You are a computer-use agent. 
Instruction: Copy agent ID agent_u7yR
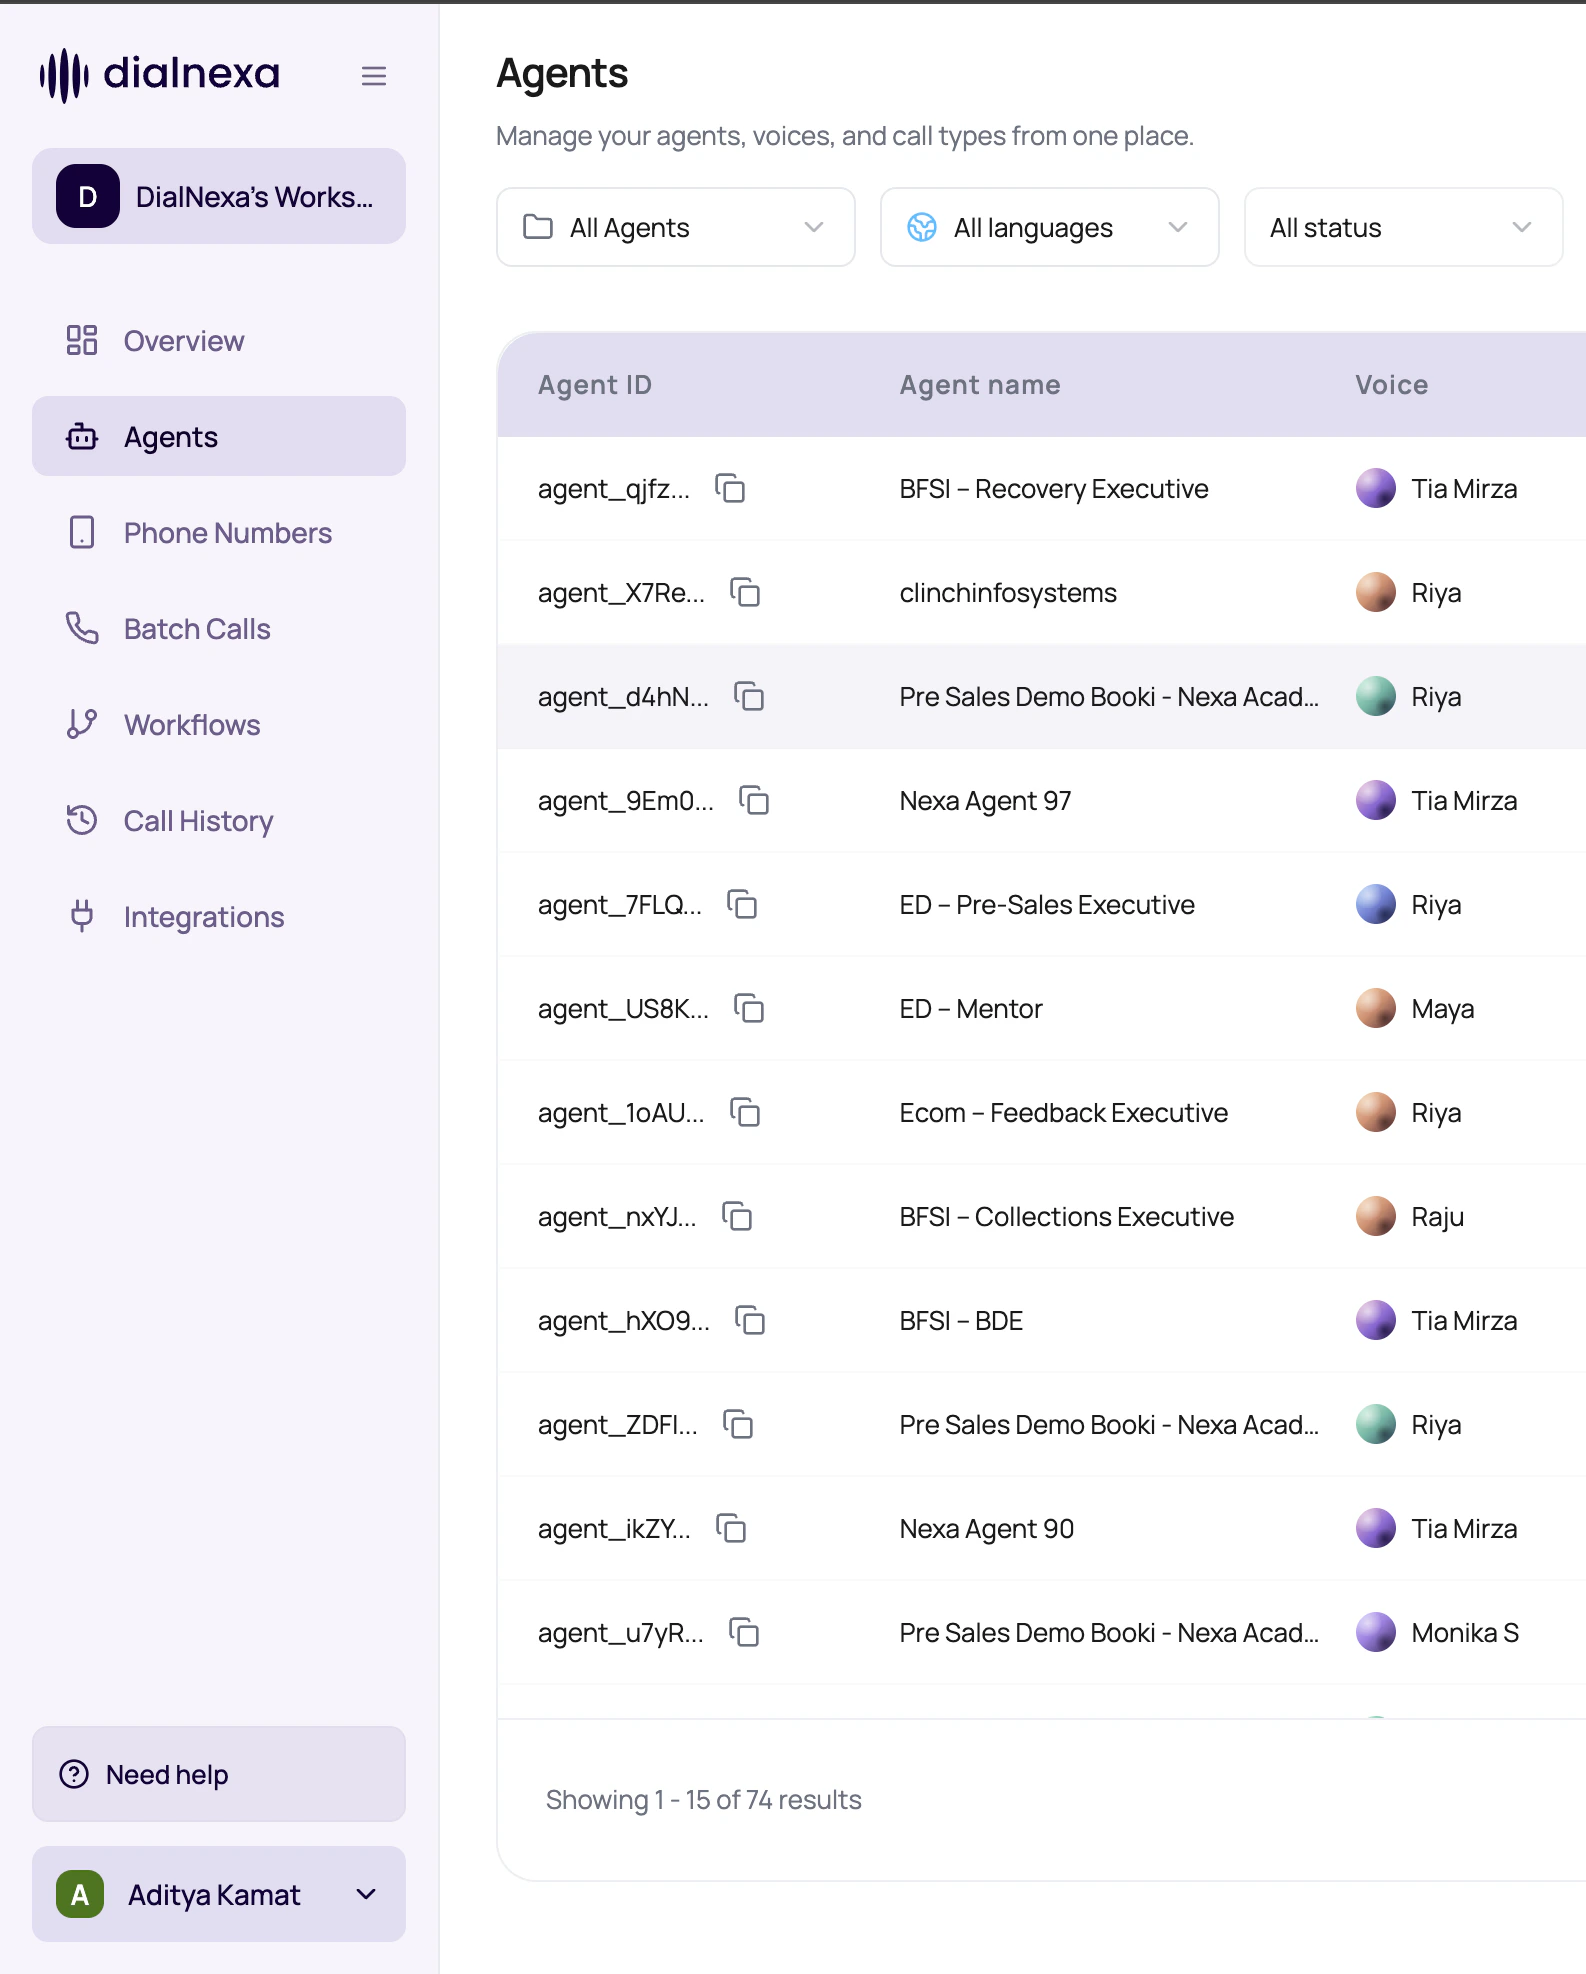[x=744, y=1633]
